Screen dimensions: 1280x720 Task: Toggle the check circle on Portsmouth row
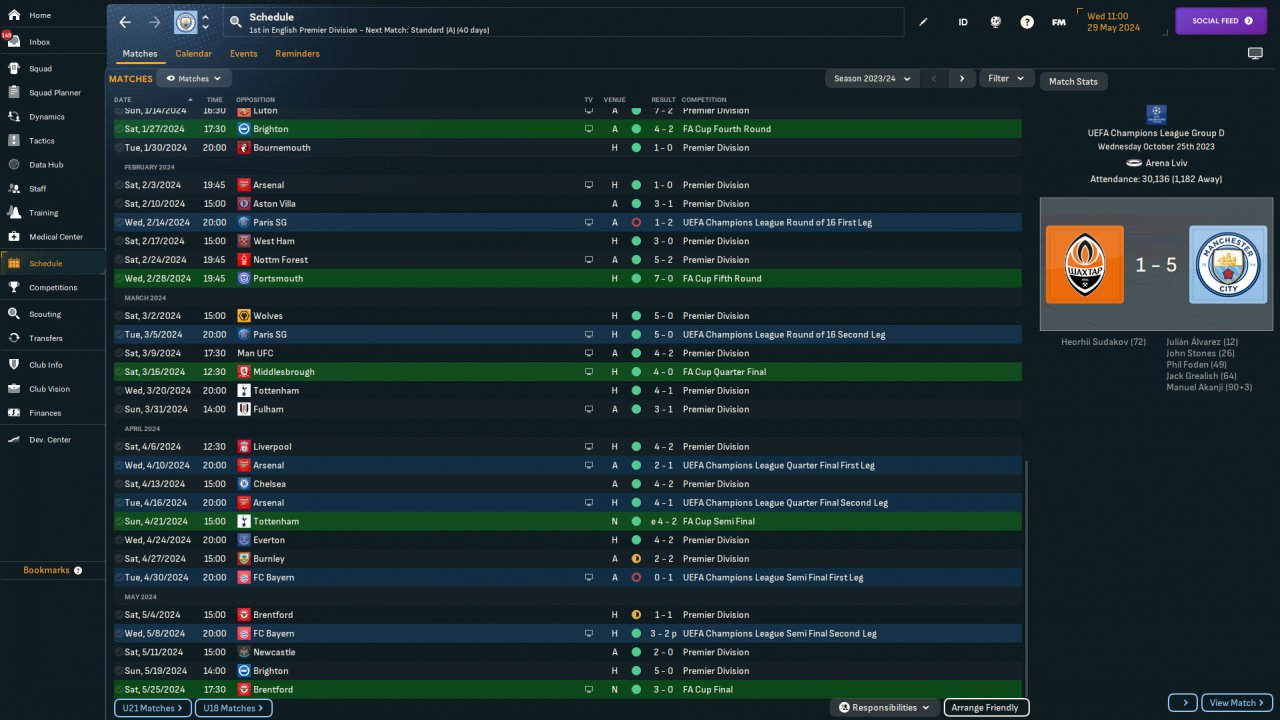point(119,279)
